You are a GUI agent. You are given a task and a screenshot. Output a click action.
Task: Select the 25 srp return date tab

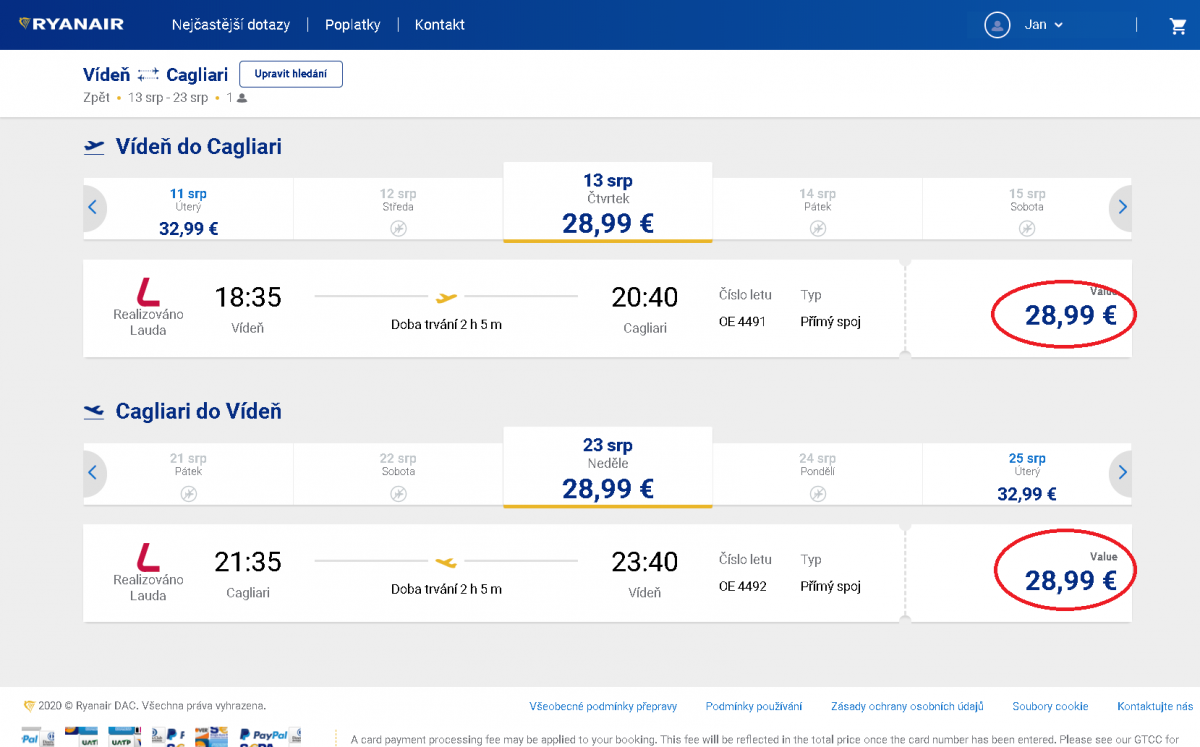click(1027, 476)
